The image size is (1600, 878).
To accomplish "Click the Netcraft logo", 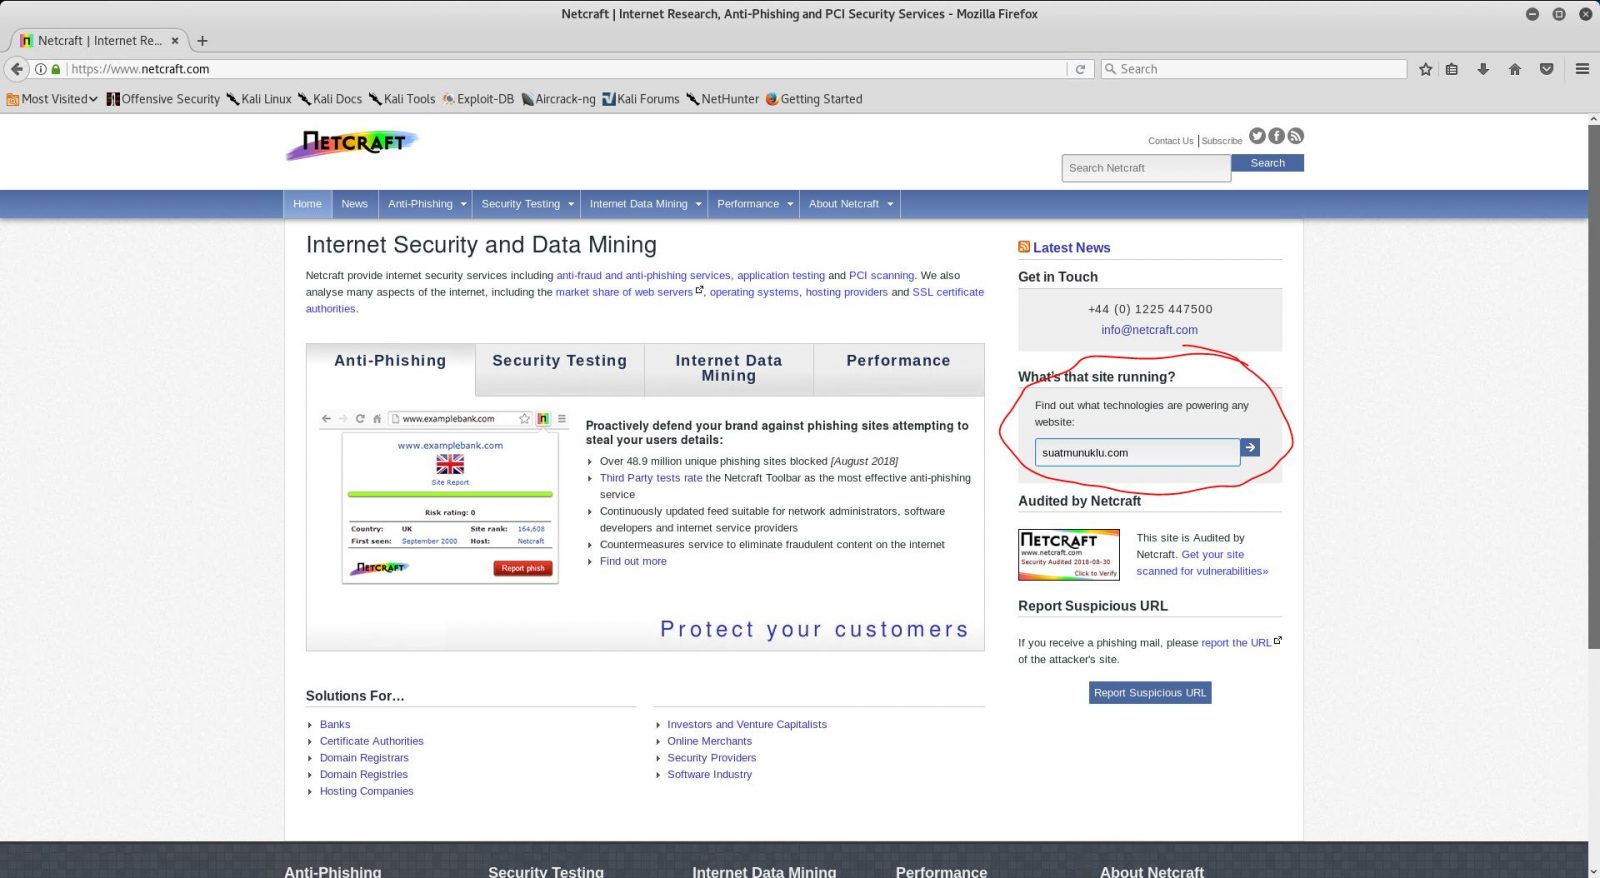I will pos(352,145).
